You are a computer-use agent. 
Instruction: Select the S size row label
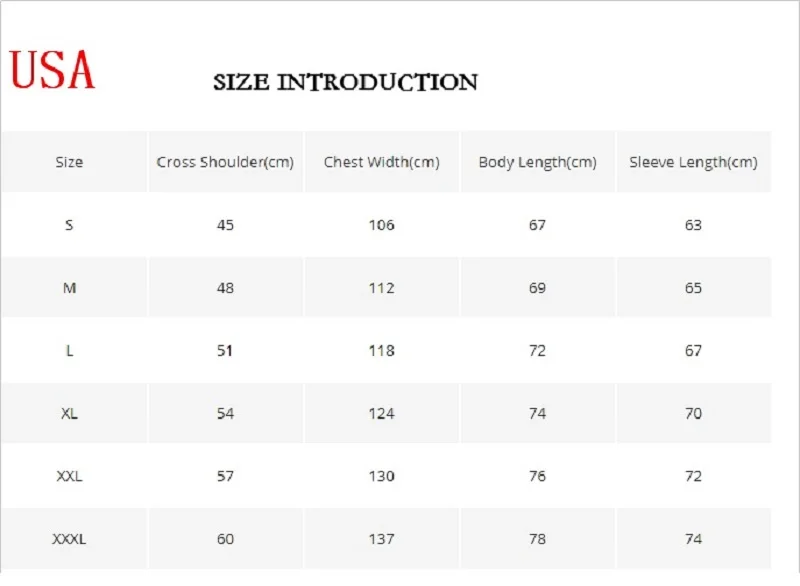[x=69, y=225]
